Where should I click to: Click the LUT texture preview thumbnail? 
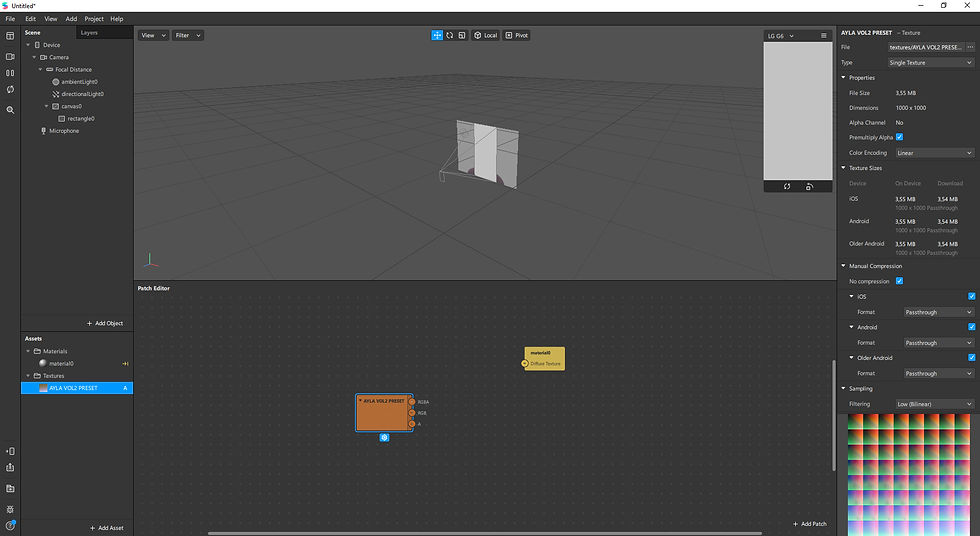point(909,474)
